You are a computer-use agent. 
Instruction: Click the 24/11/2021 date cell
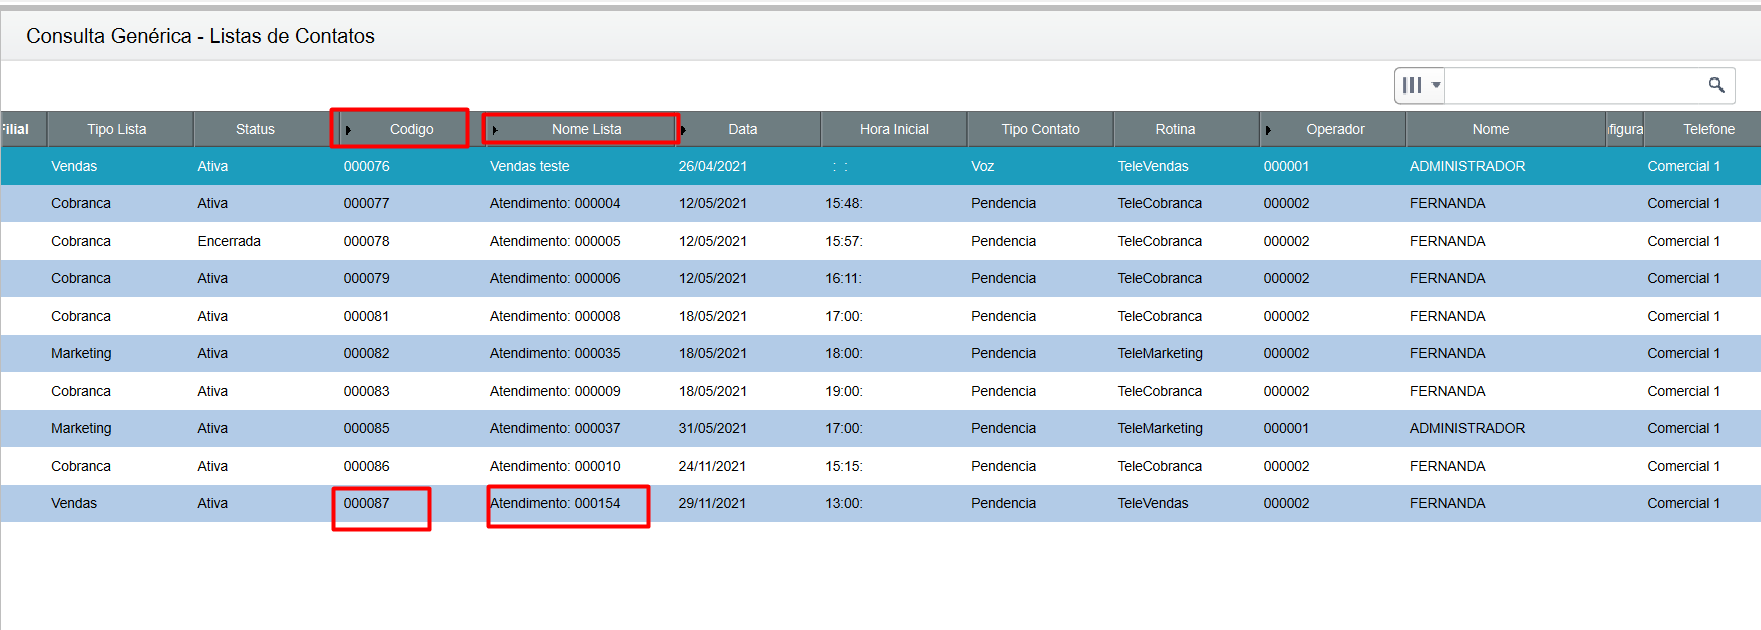coord(712,466)
